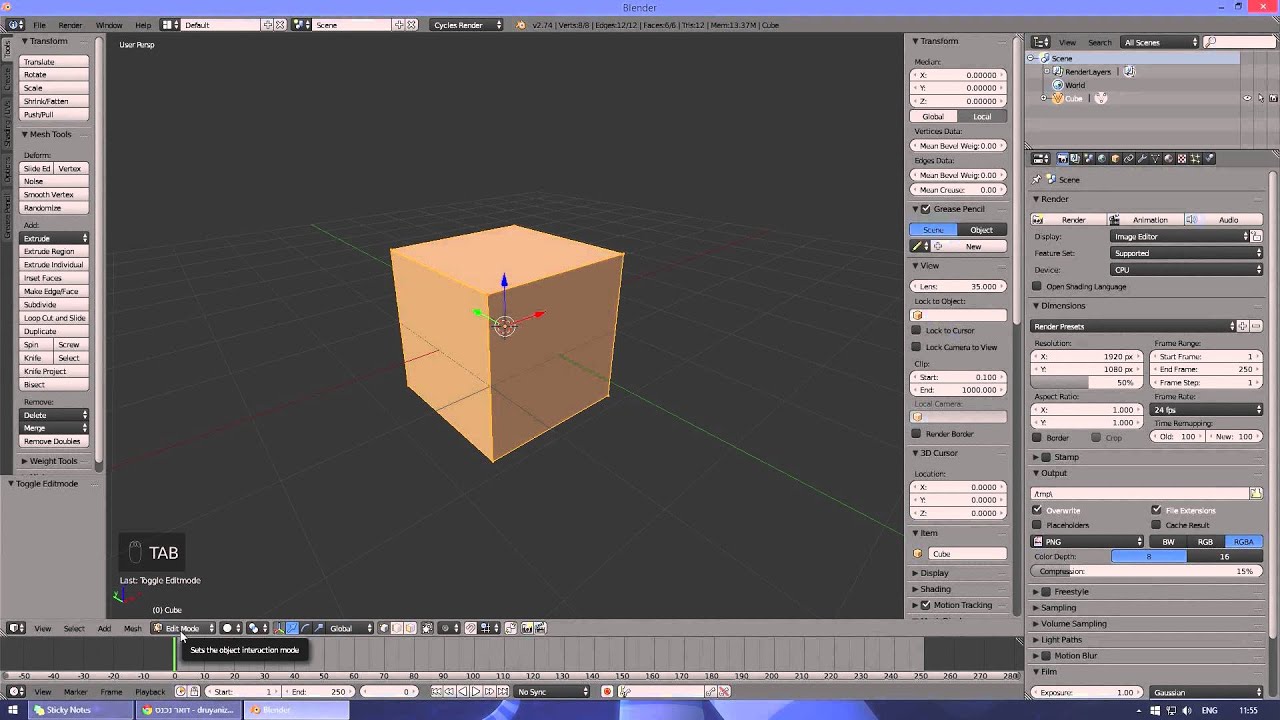Hide Cube using outliner eye icon
The width and height of the screenshot is (1280, 720).
pyautogui.click(x=1247, y=98)
